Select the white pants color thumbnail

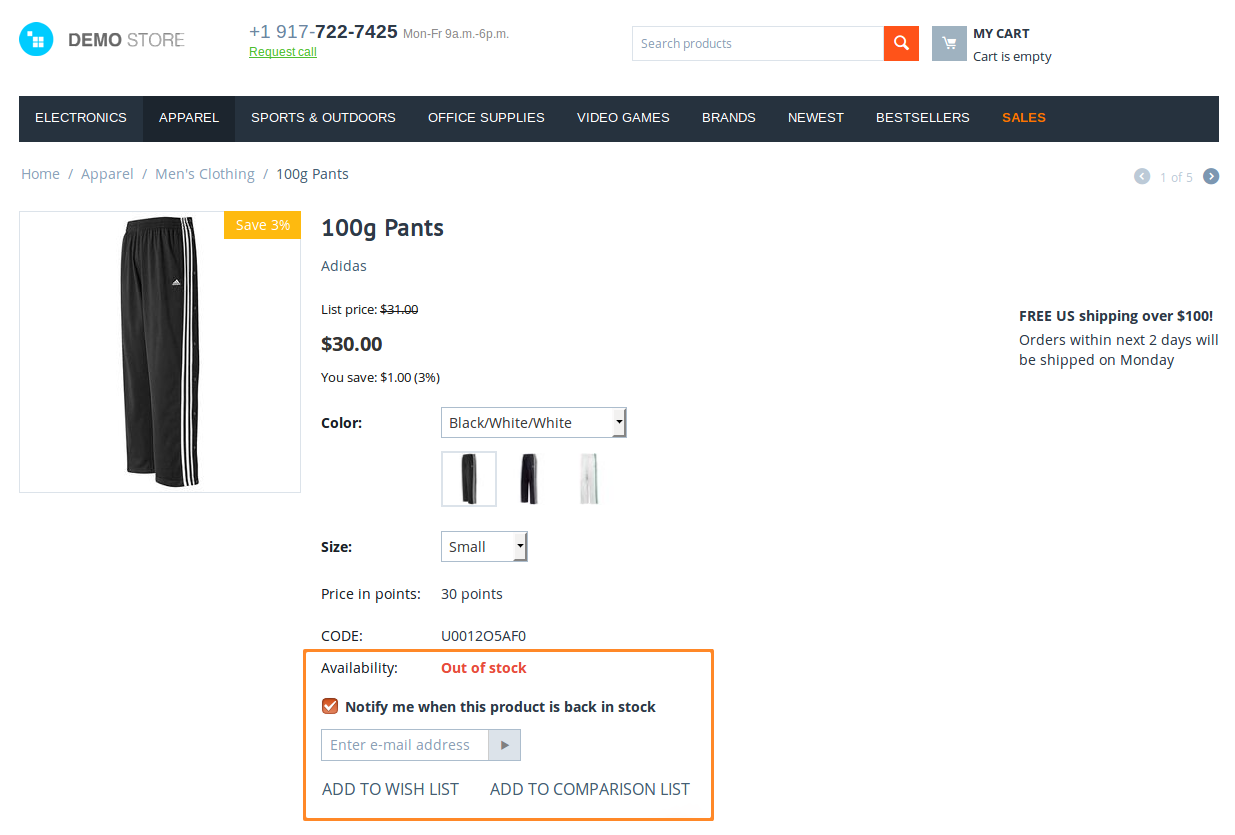point(589,479)
